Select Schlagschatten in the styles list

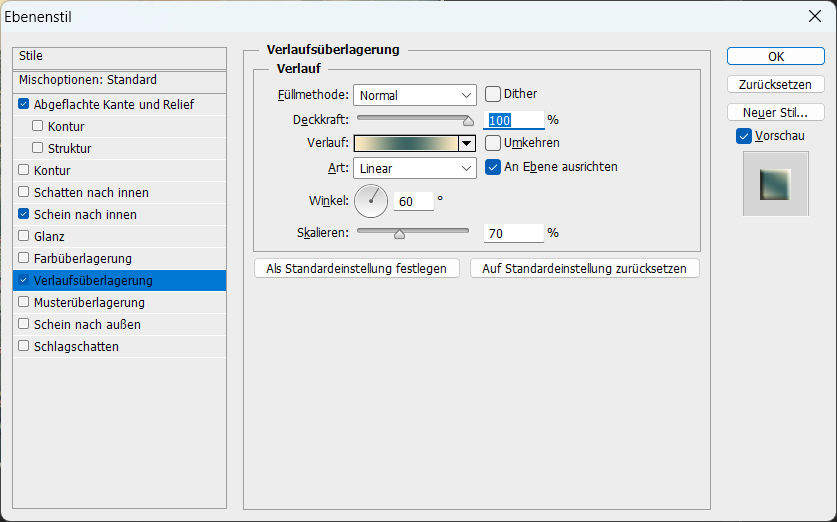tap(120, 346)
